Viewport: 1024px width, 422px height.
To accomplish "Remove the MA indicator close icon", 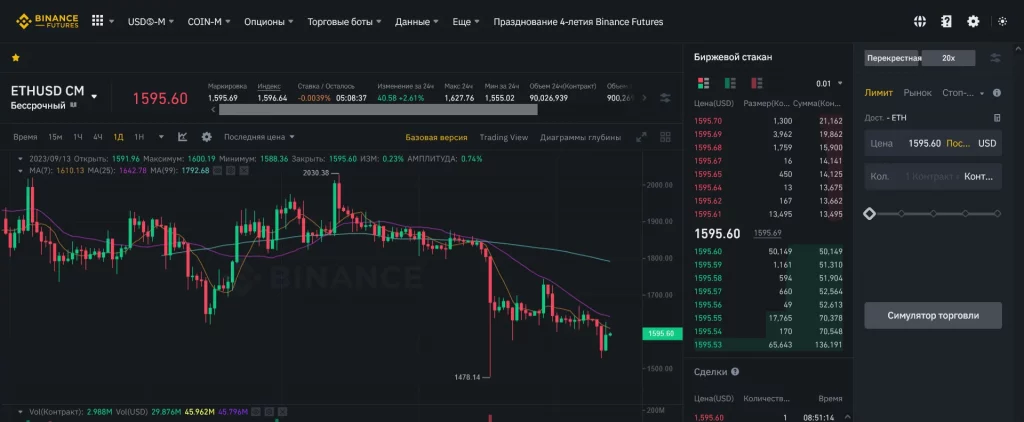I will click(244, 170).
